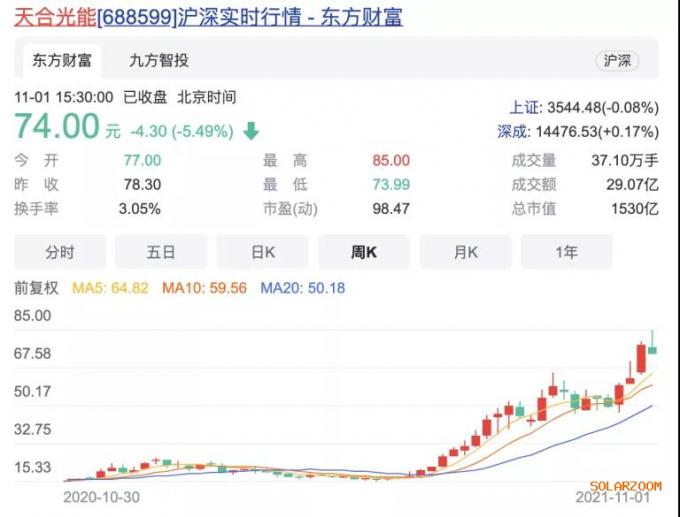This screenshot has width=680, height=517.
Task: Click the timestamp 11-01 15:30:00
Action: (x=64, y=97)
